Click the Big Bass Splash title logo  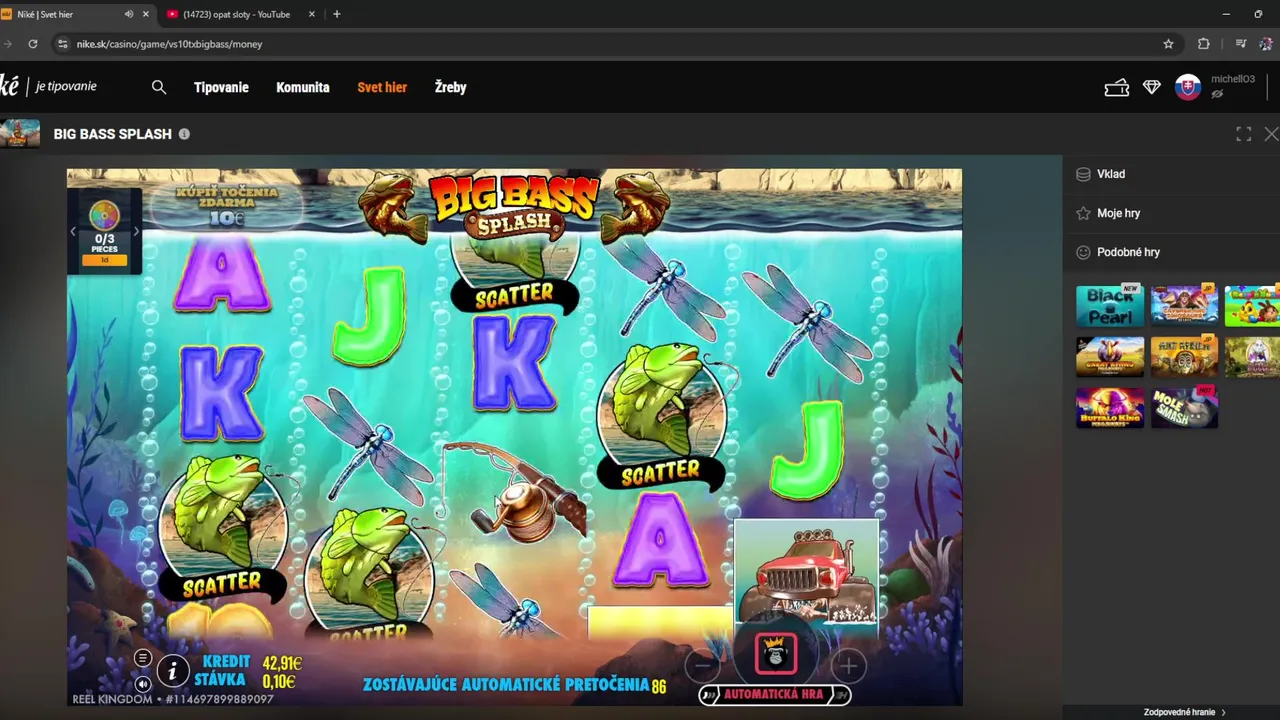tap(514, 206)
